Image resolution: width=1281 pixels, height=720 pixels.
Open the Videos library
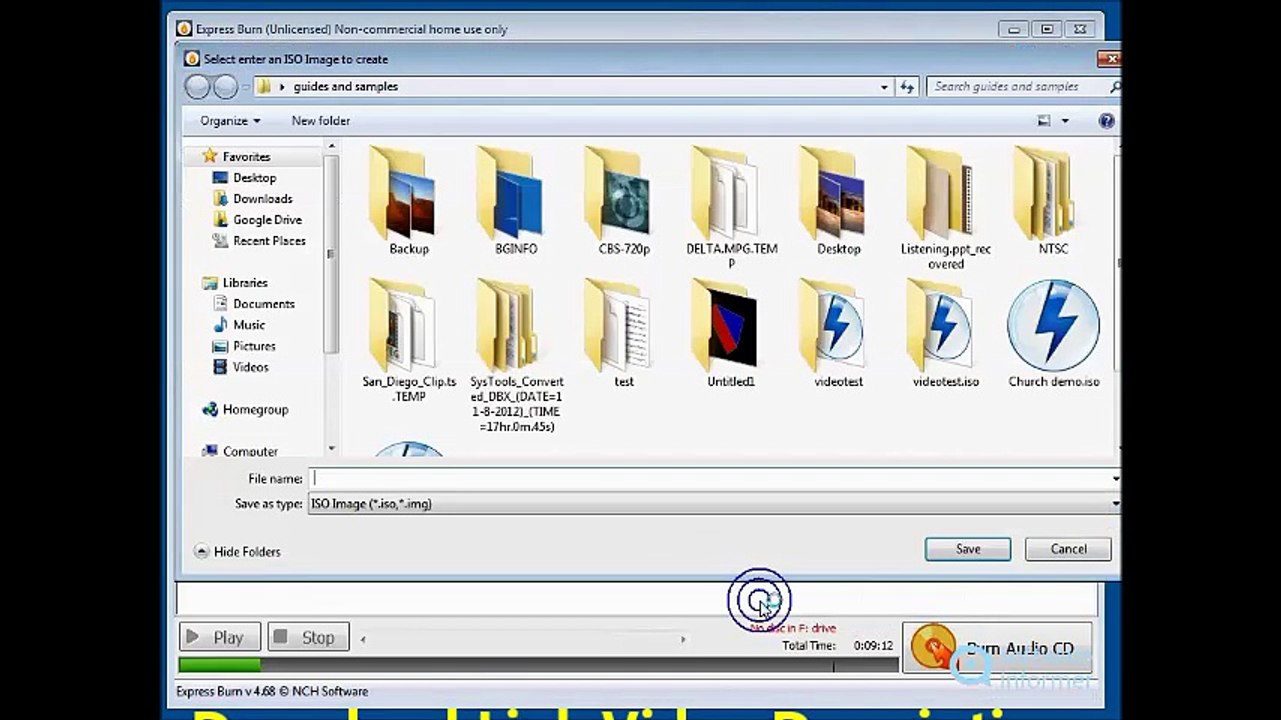250,367
